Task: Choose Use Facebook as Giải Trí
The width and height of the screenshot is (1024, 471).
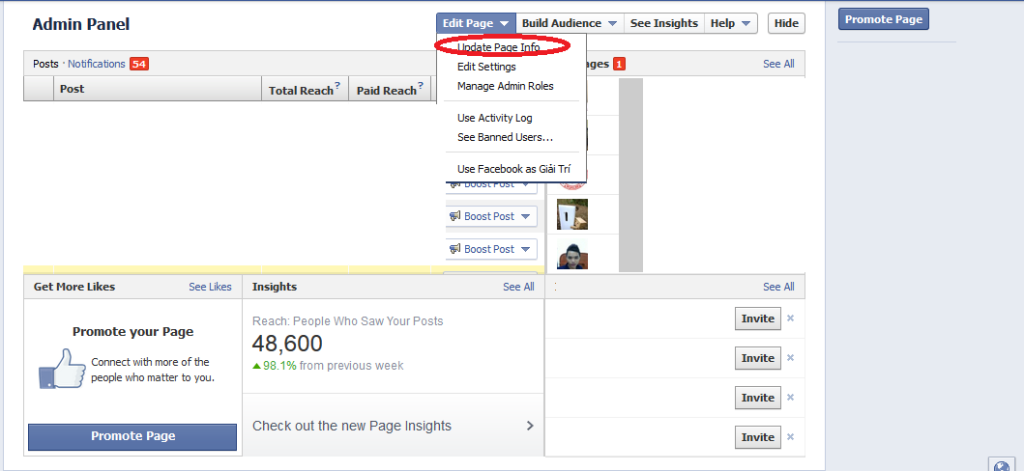Action: tap(514, 169)
